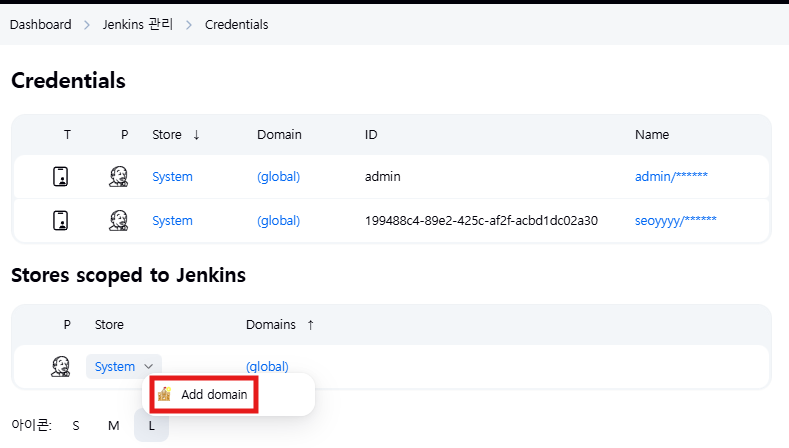789x448 pixels.
Task: Click the Jenkins provider icon in admin row
Action: point(118,177)
